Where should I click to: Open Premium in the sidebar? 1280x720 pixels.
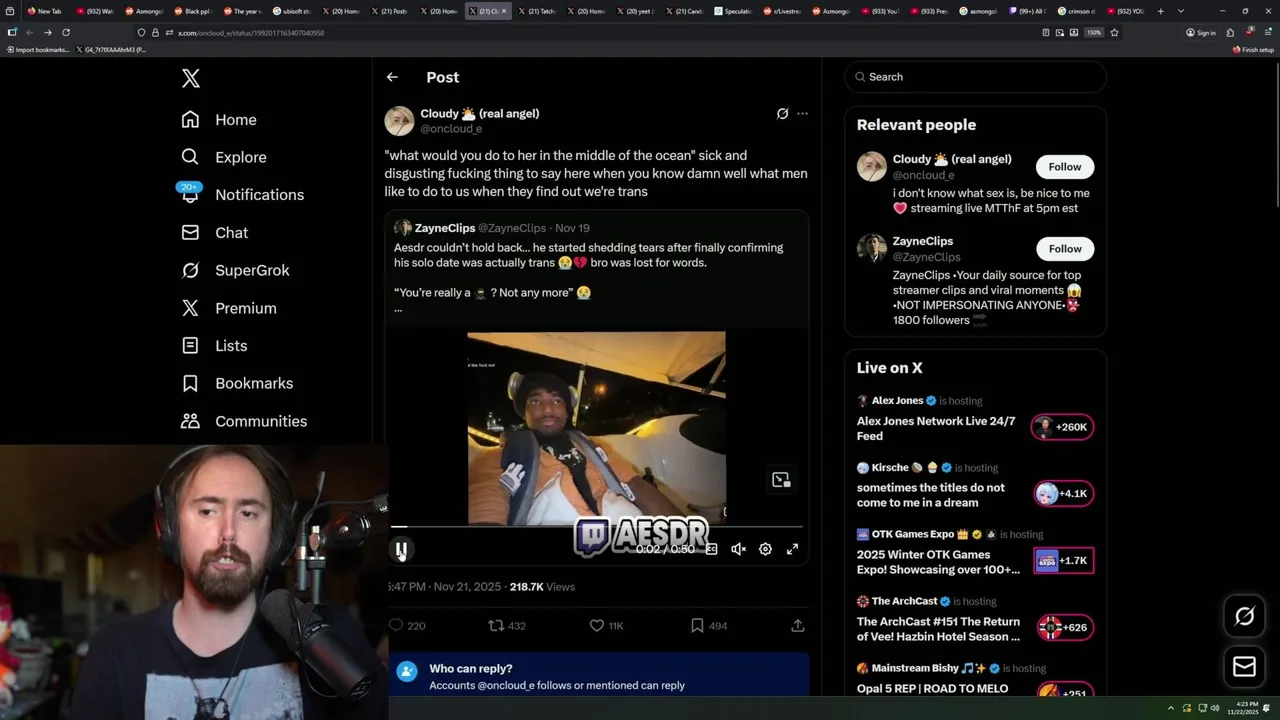pos(228,308)
